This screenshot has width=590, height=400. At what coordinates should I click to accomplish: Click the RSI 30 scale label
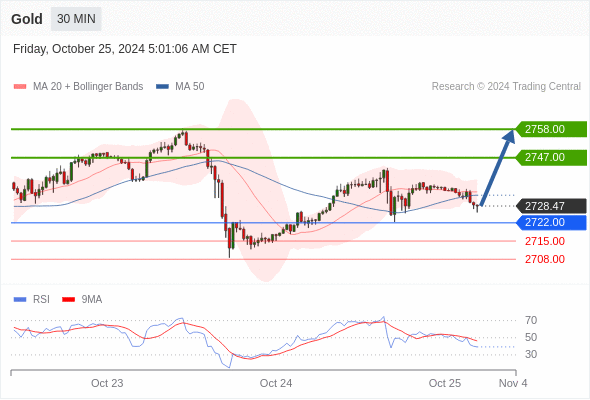531,354
